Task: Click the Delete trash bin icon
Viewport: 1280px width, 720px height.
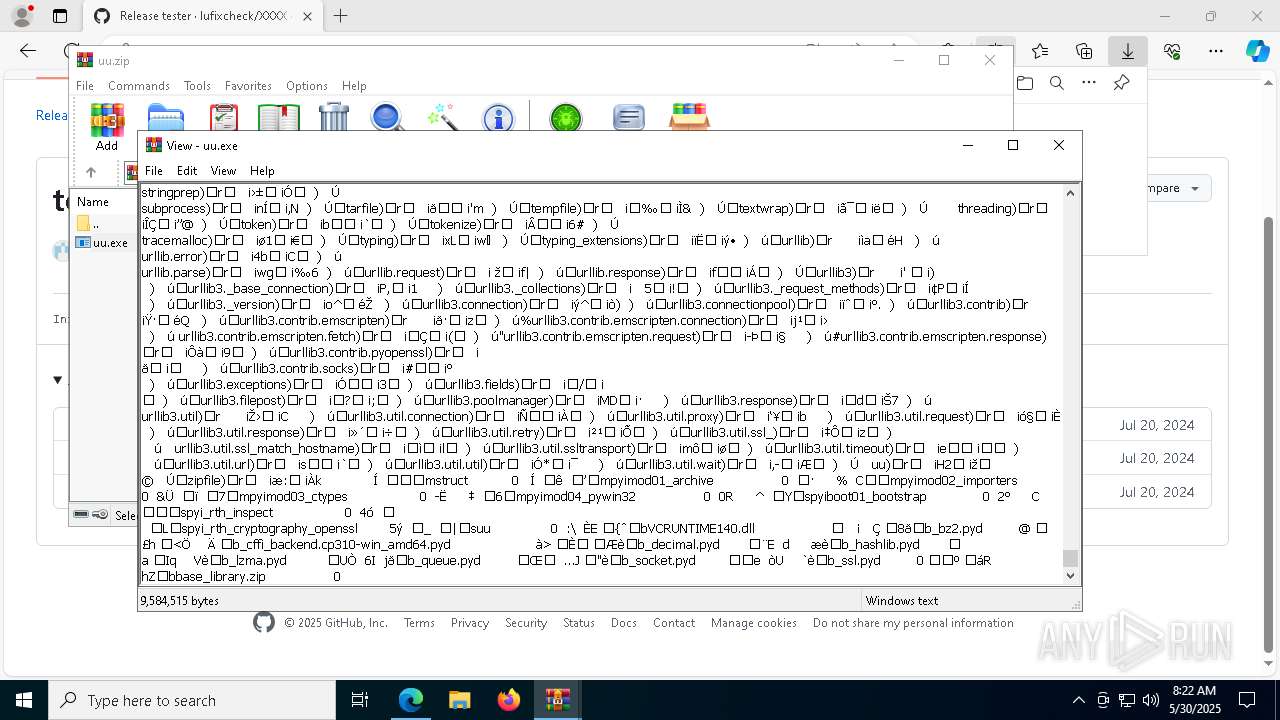Action: pos(334,118)
